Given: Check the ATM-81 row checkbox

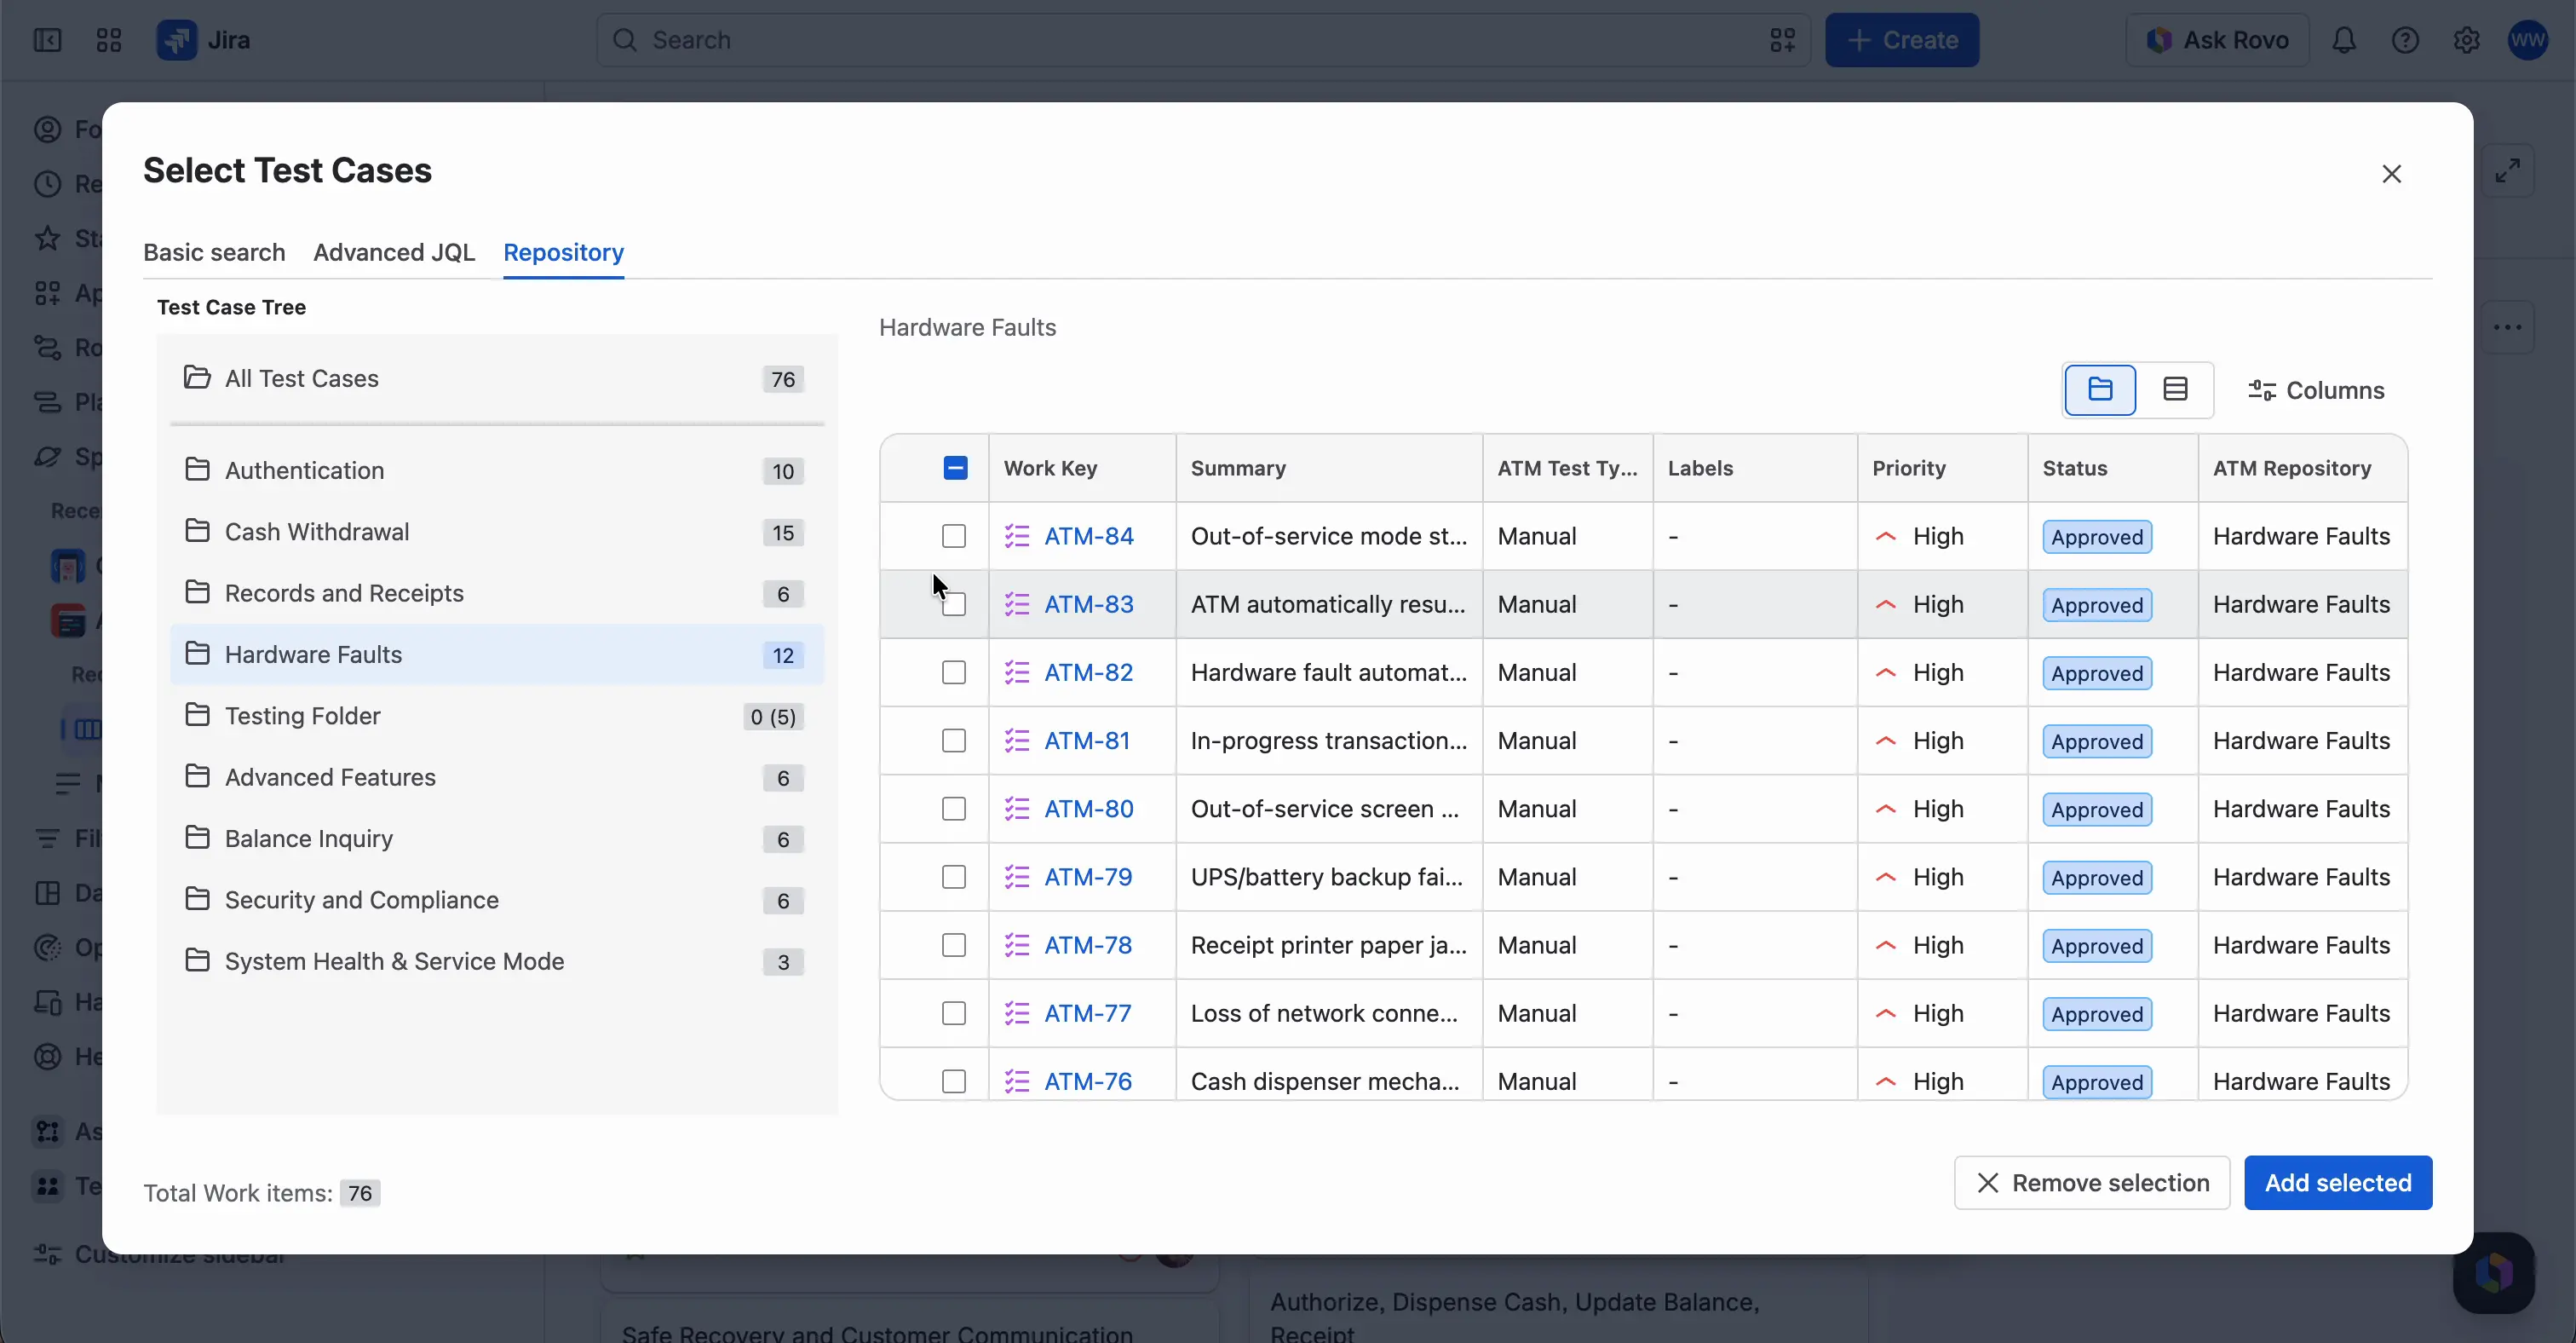Looking at the screenshot, I should [x=954, y=741].
